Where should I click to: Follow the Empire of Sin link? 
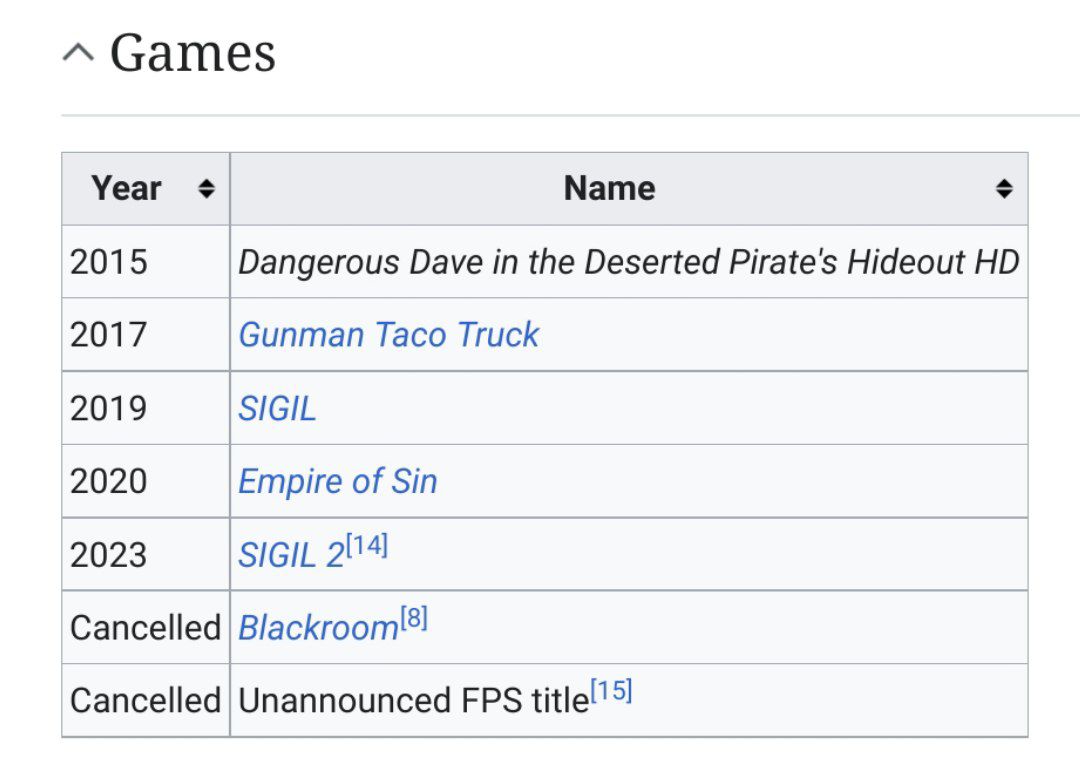click(338, 481)
